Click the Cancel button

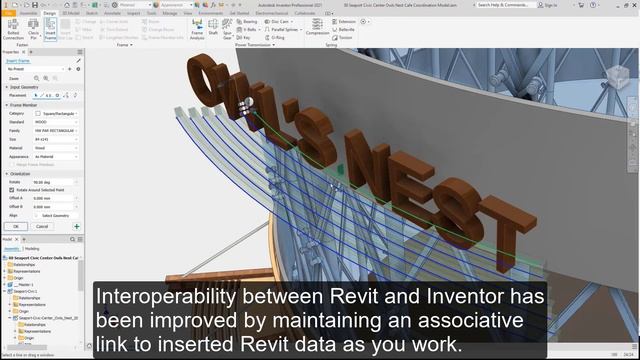[x=42, y=226]
